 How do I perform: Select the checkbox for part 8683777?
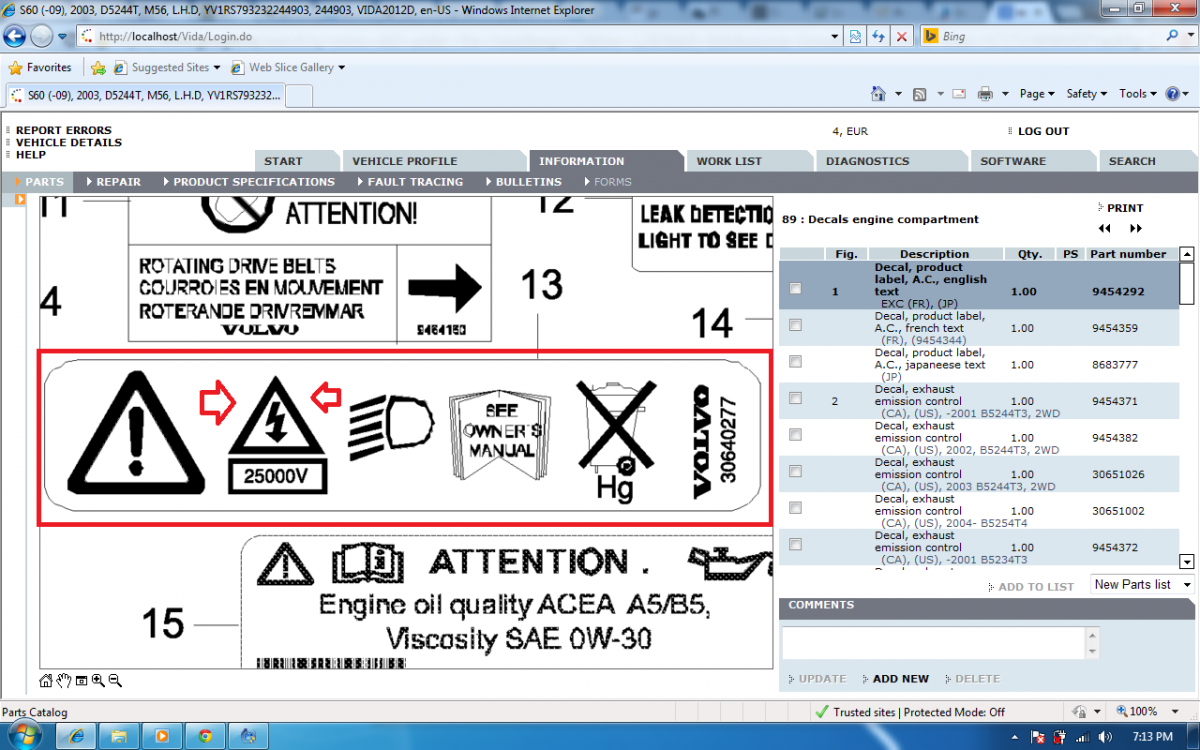coord(795,362)
